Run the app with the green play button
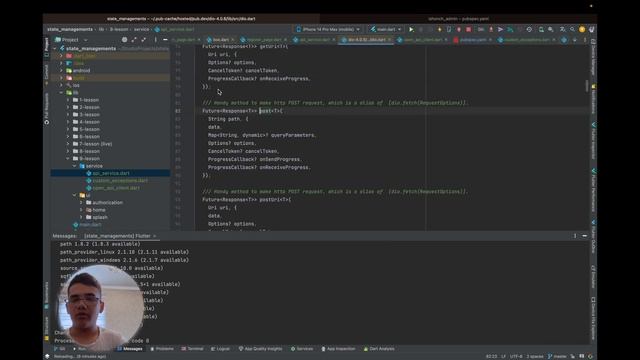The height and width of the screenshot is (360, 640). point(411,29)
